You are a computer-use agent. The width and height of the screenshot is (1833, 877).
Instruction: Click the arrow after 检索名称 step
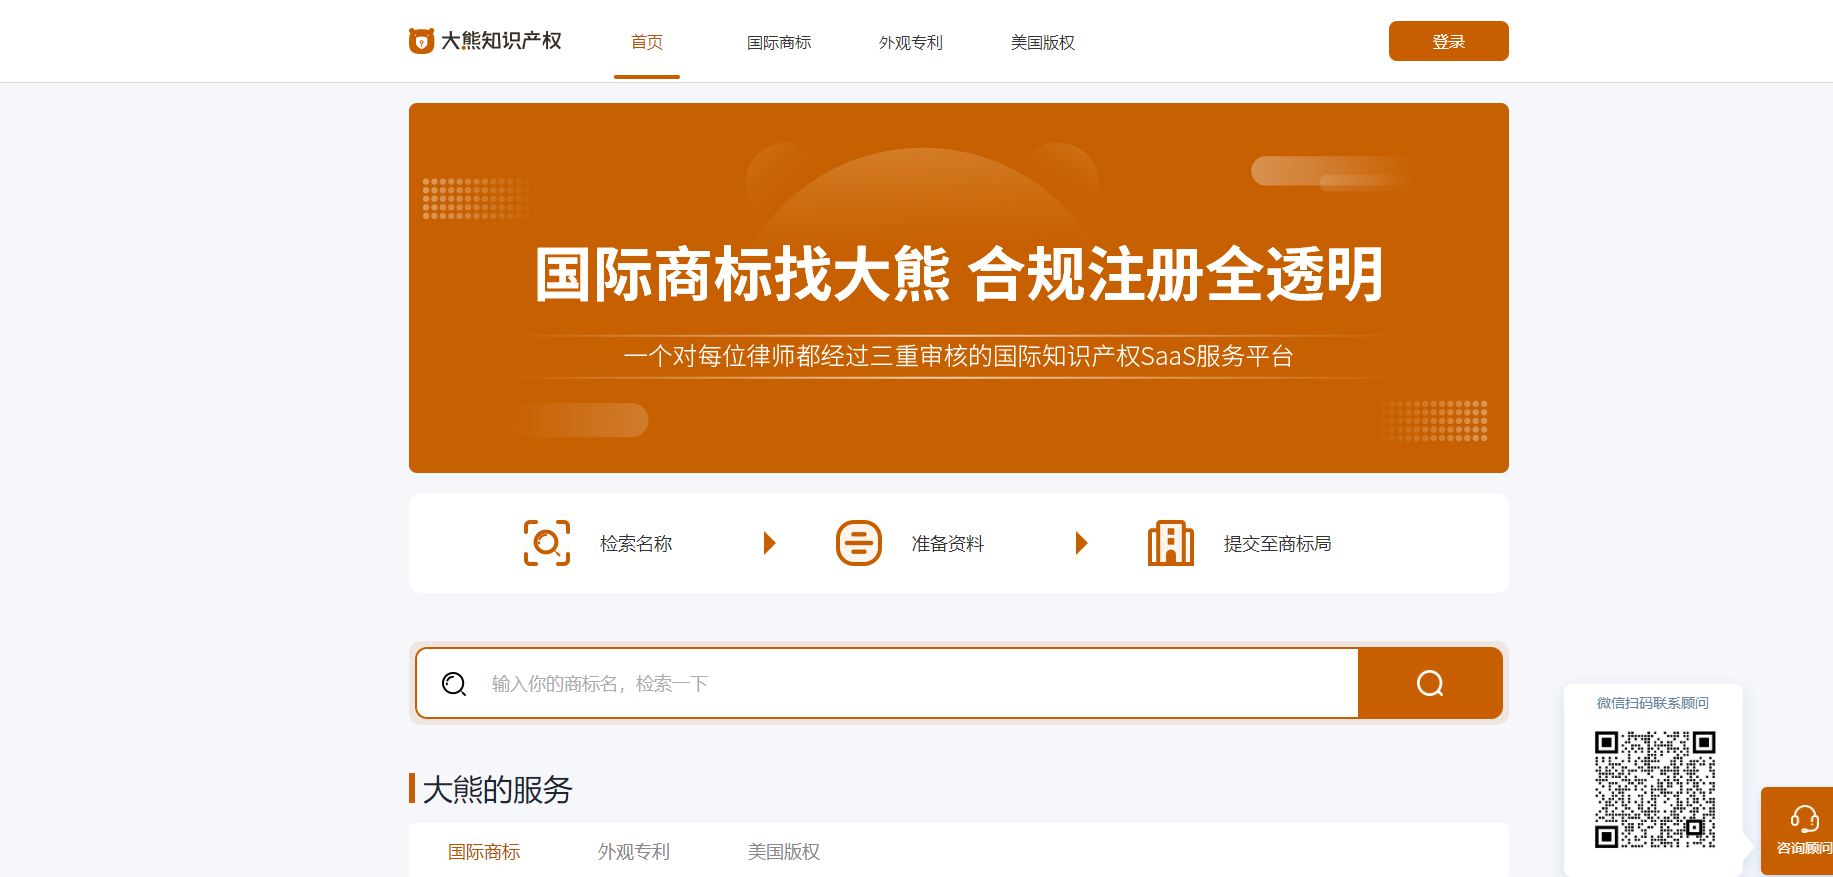pos(769,543)
